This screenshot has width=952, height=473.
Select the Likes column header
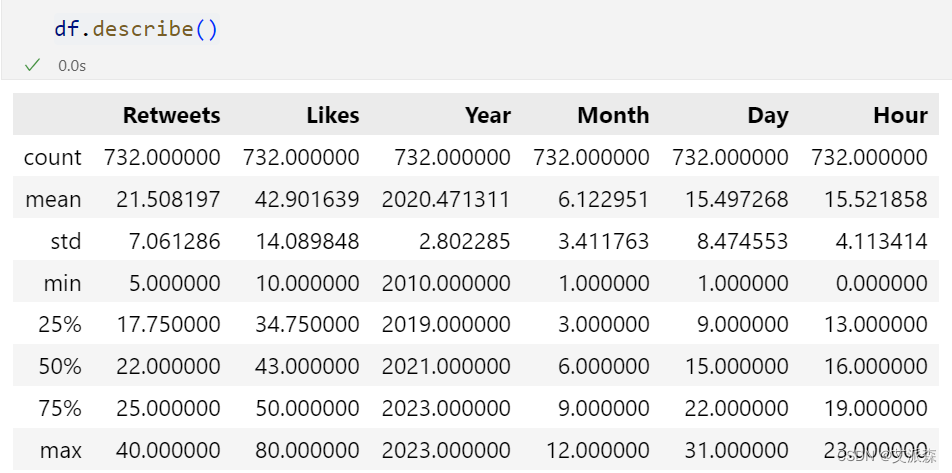click(332, 115)
